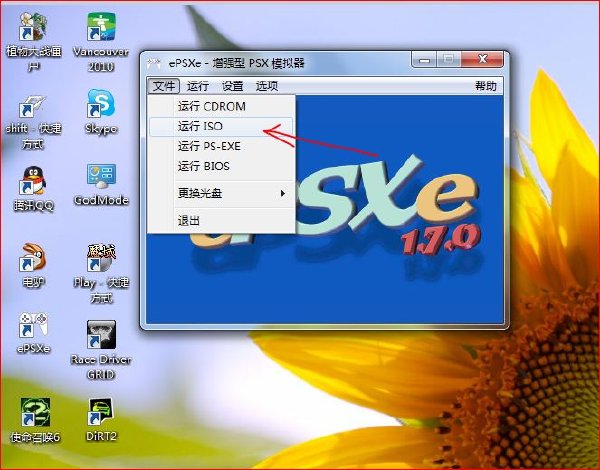This screenshot has height=470, width=600.
Task: Choose 退出 to quit ePSXe
Action: coord(221,220)
